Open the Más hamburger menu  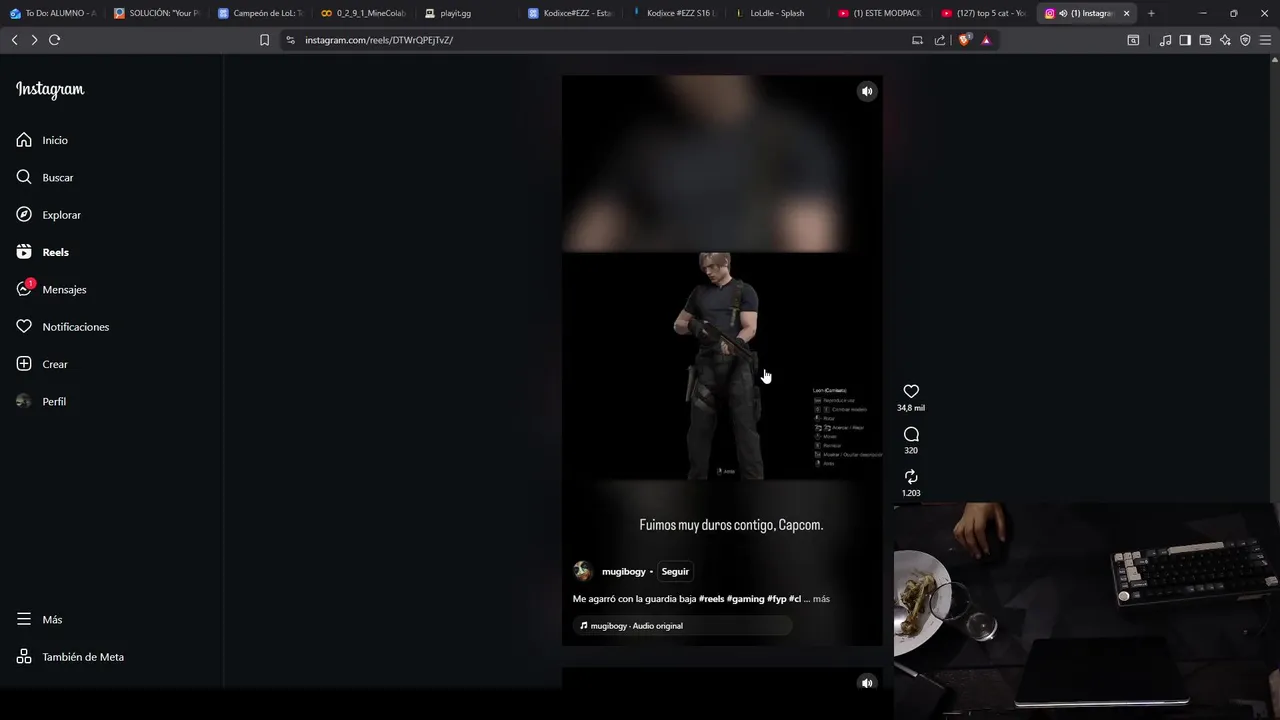39,619
